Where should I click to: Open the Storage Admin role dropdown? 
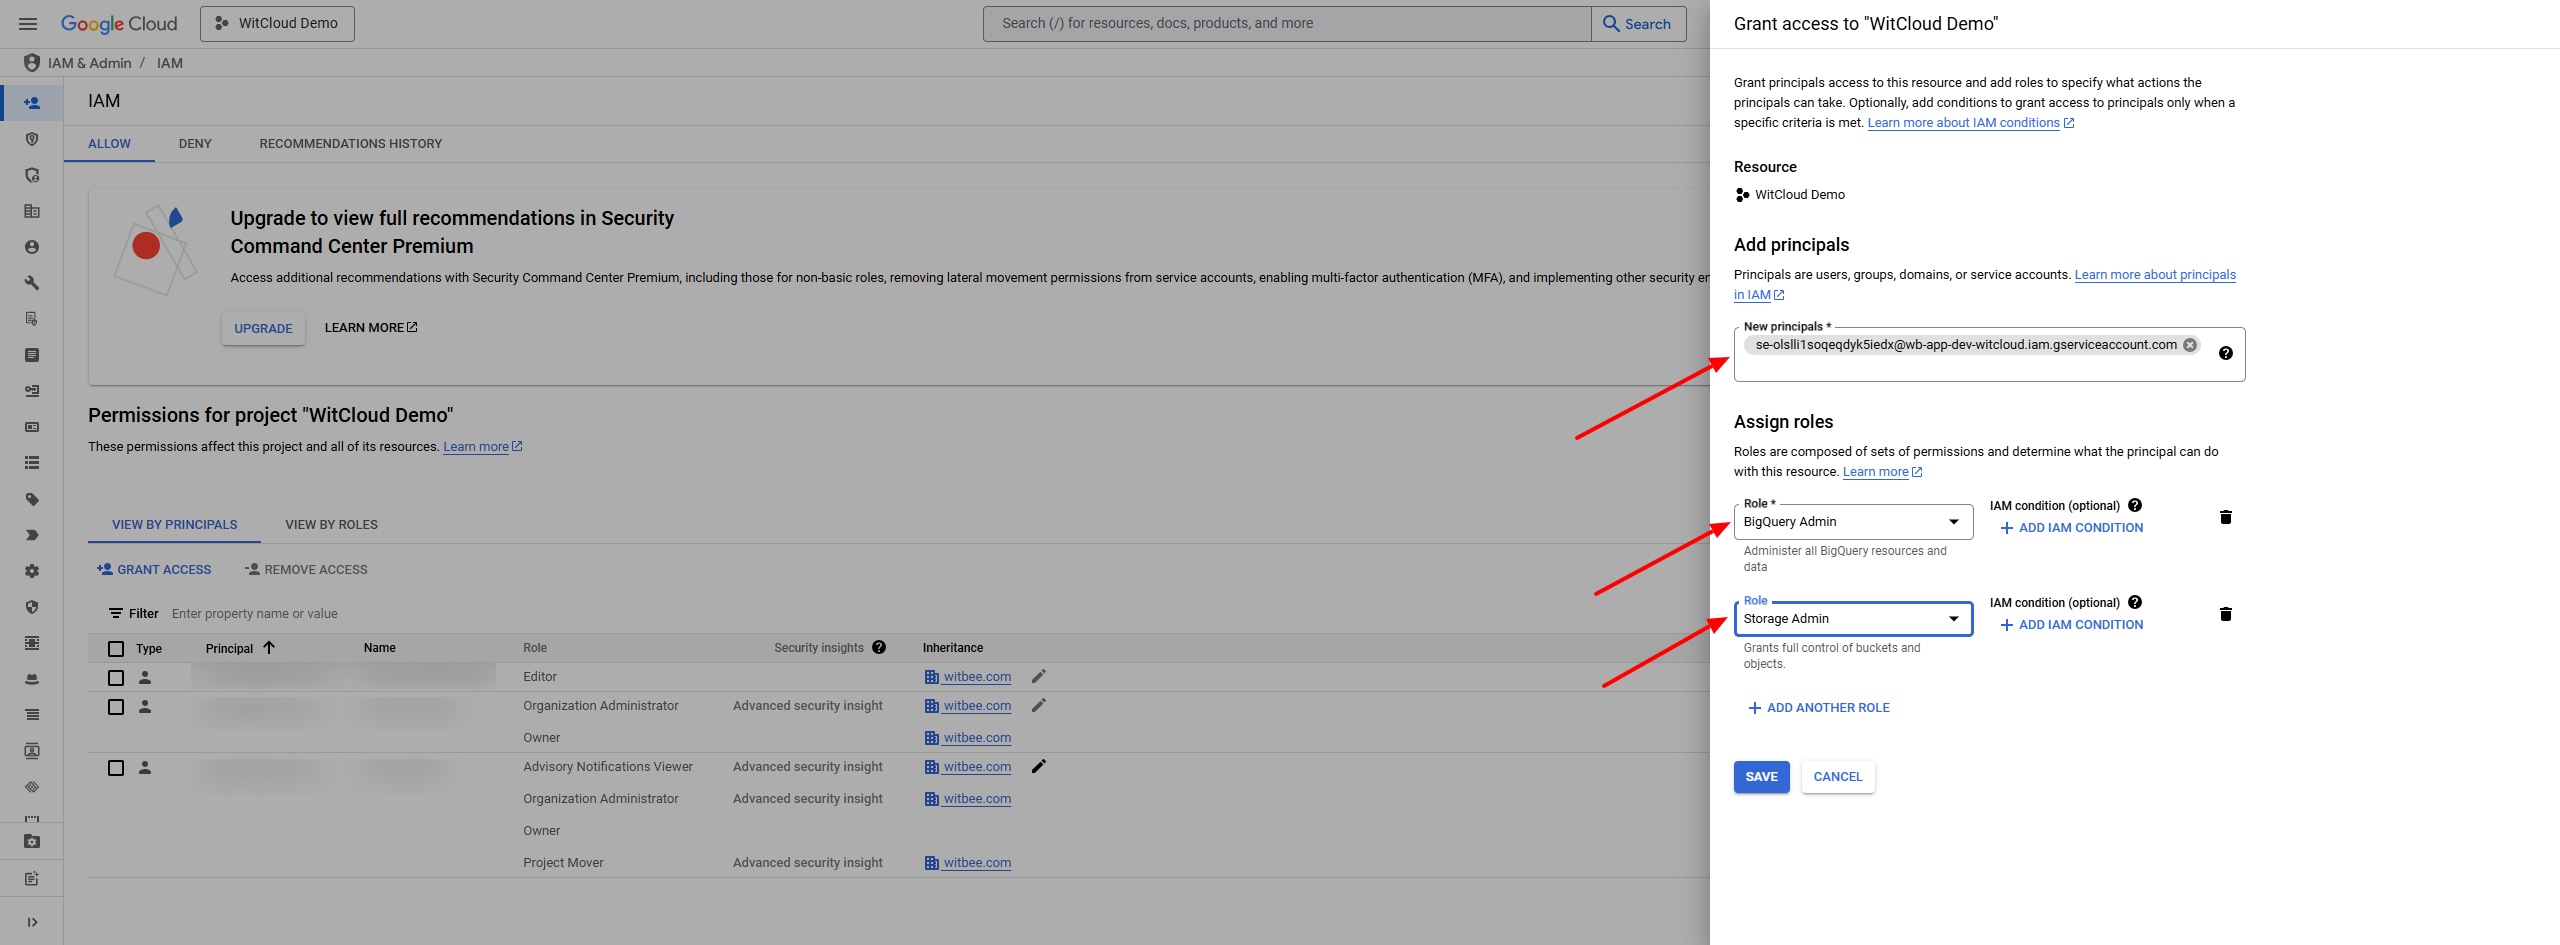click(x=1853, y=619)
